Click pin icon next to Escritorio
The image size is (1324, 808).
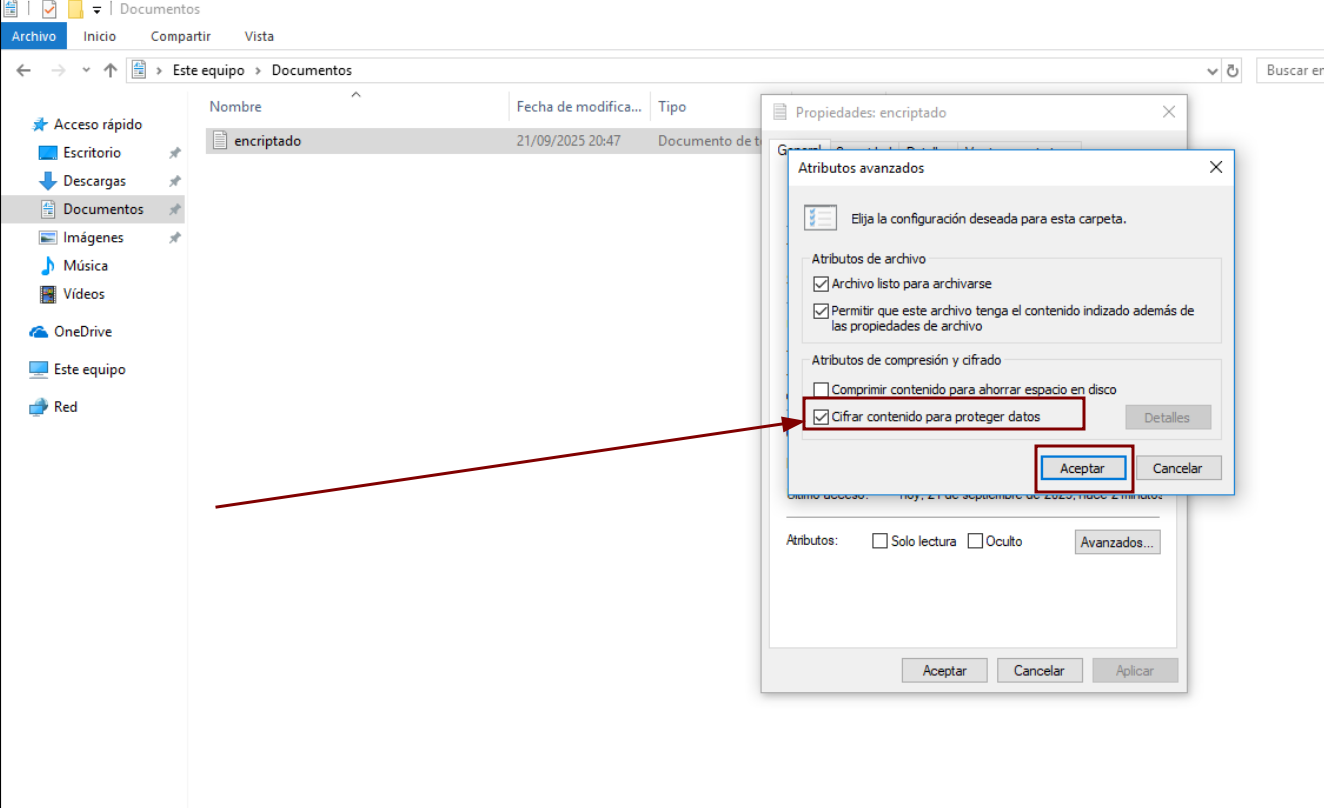[x=174, y=153]
